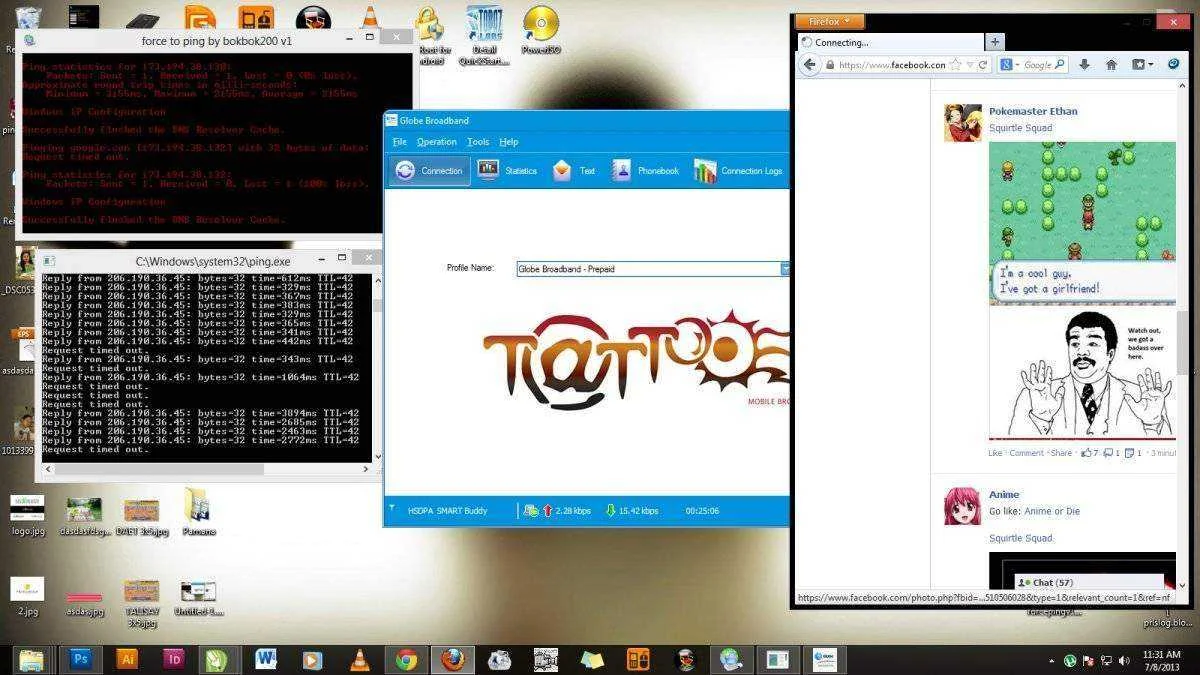Open Google Chrome from the taskbar

tap(406, 659)
